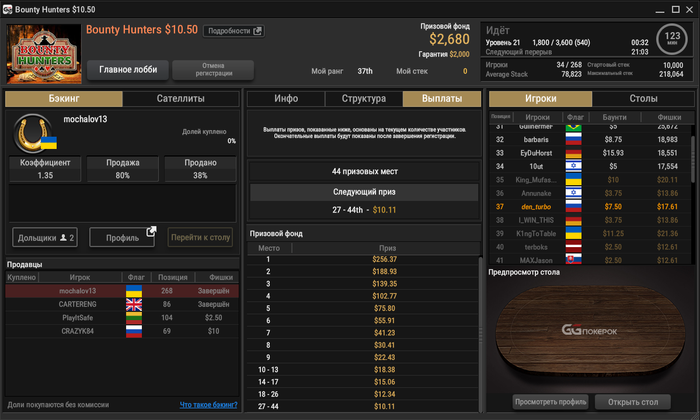The width and height of the screenshot is (700, 420).
Task: Click Ukrainian flag beside K1ngToTable
Action: pyautogui.click(x=574, y=233)
